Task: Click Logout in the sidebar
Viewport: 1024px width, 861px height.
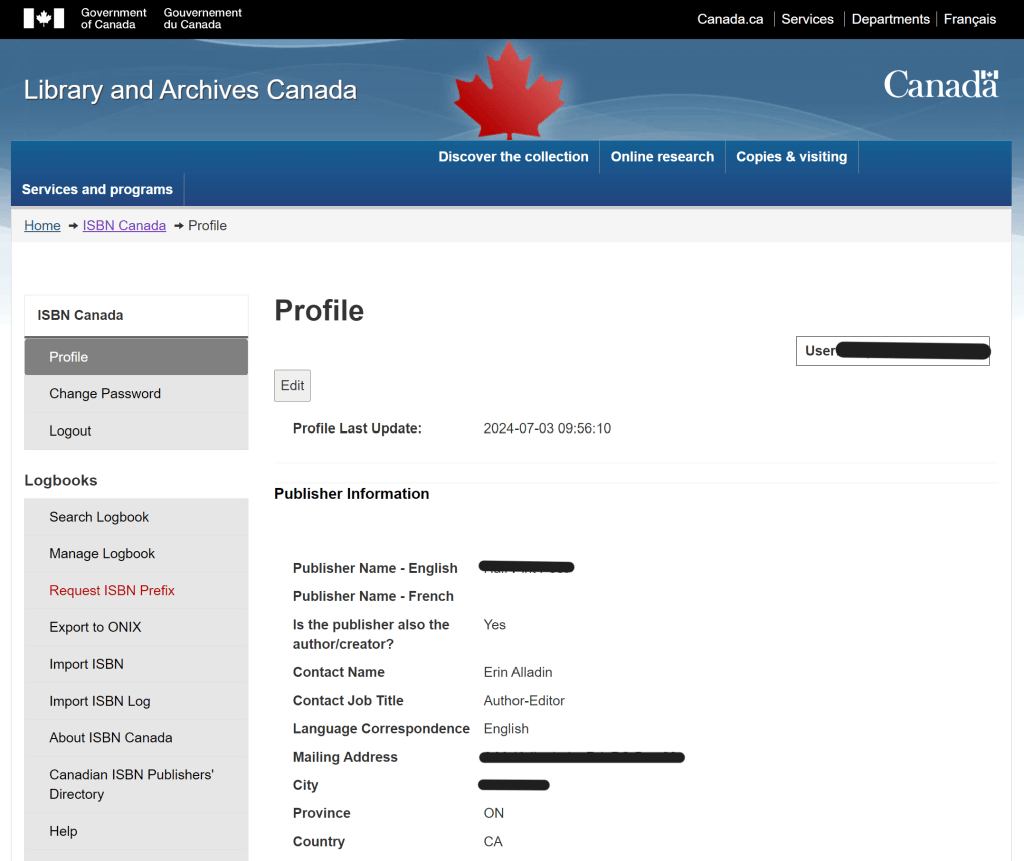Action: coord(70,431)
